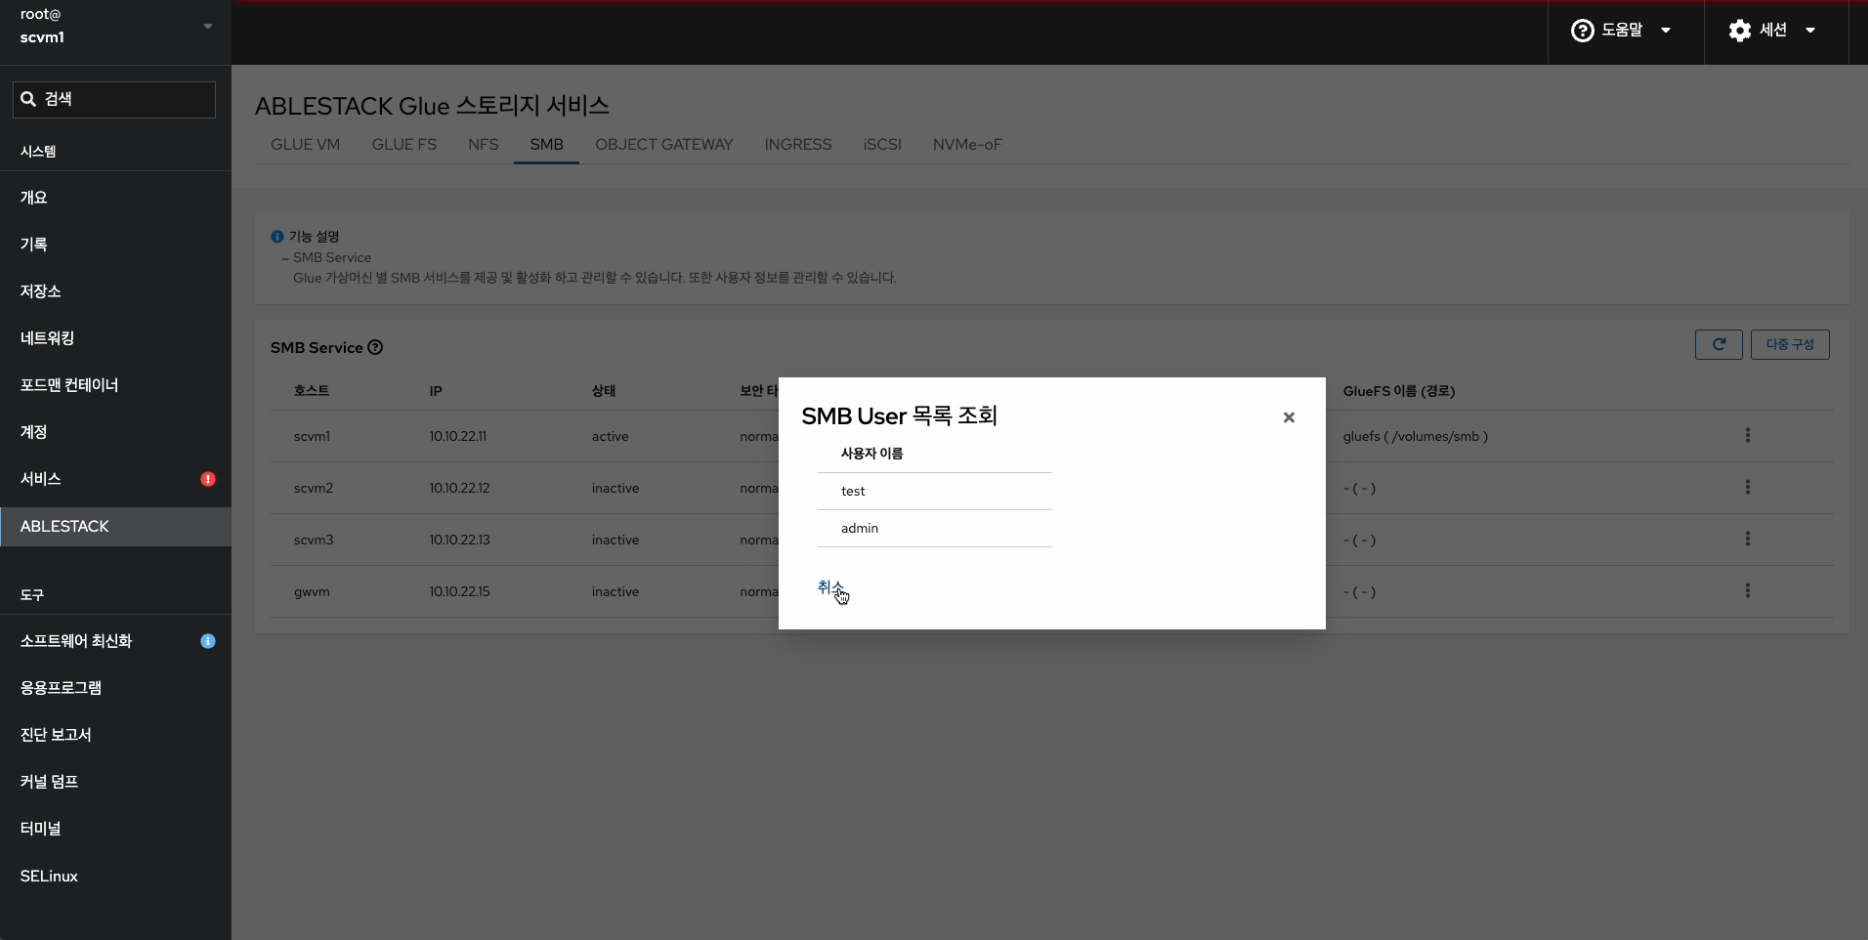Click host name scvm1 in the table
Screen dimensions: 1868x940
(x=312, y=436)
